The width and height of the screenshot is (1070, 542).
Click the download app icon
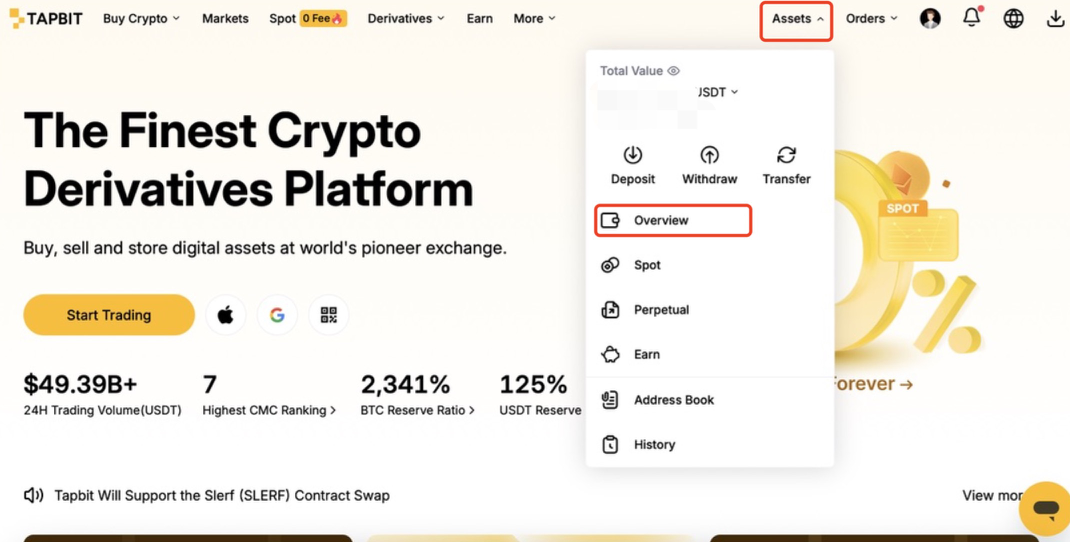pos(1055,18)
